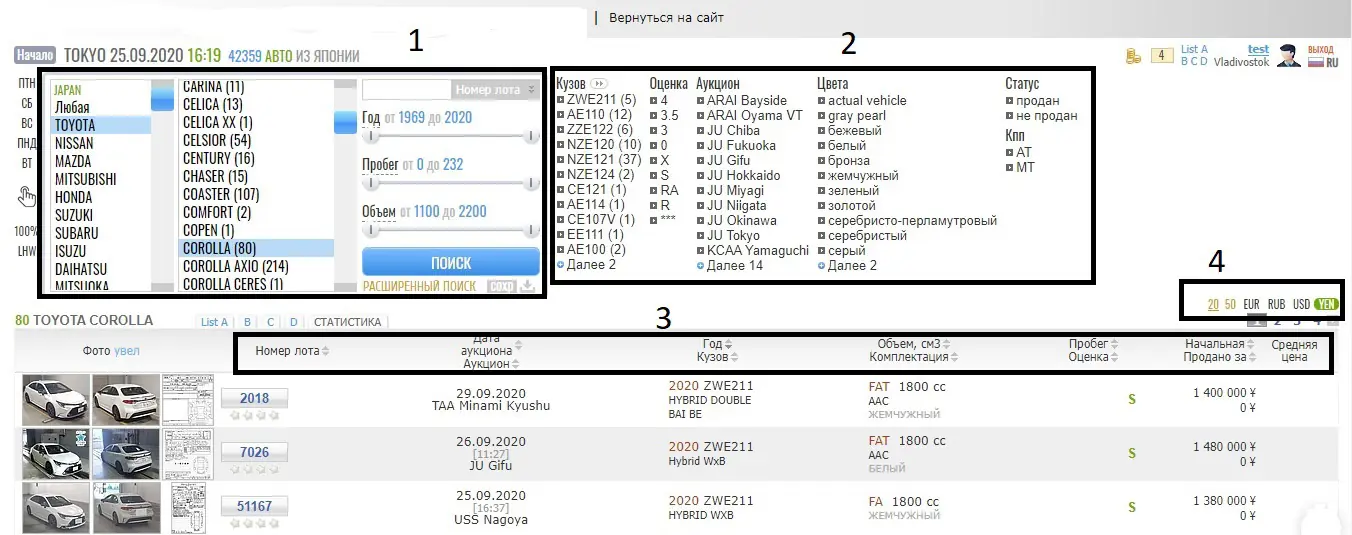This screenshot has width=1352, height=535.
Task: Click the coins balance icon
Action: pyautogui.click(x=1133, y=56)
